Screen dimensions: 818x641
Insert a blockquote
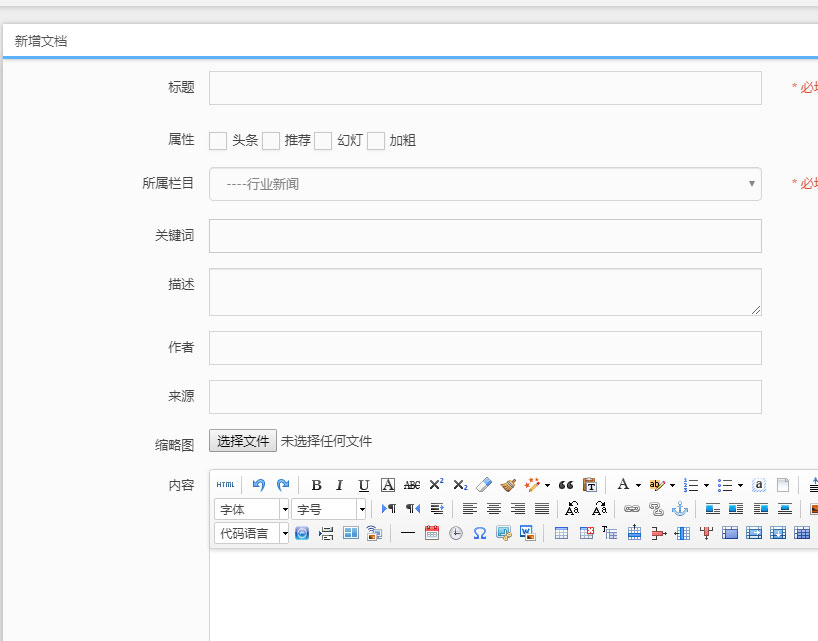coord(566,485)
